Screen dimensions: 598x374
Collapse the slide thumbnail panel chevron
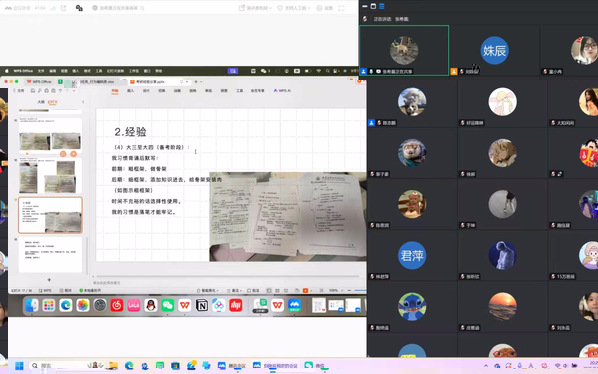[83, 102]
